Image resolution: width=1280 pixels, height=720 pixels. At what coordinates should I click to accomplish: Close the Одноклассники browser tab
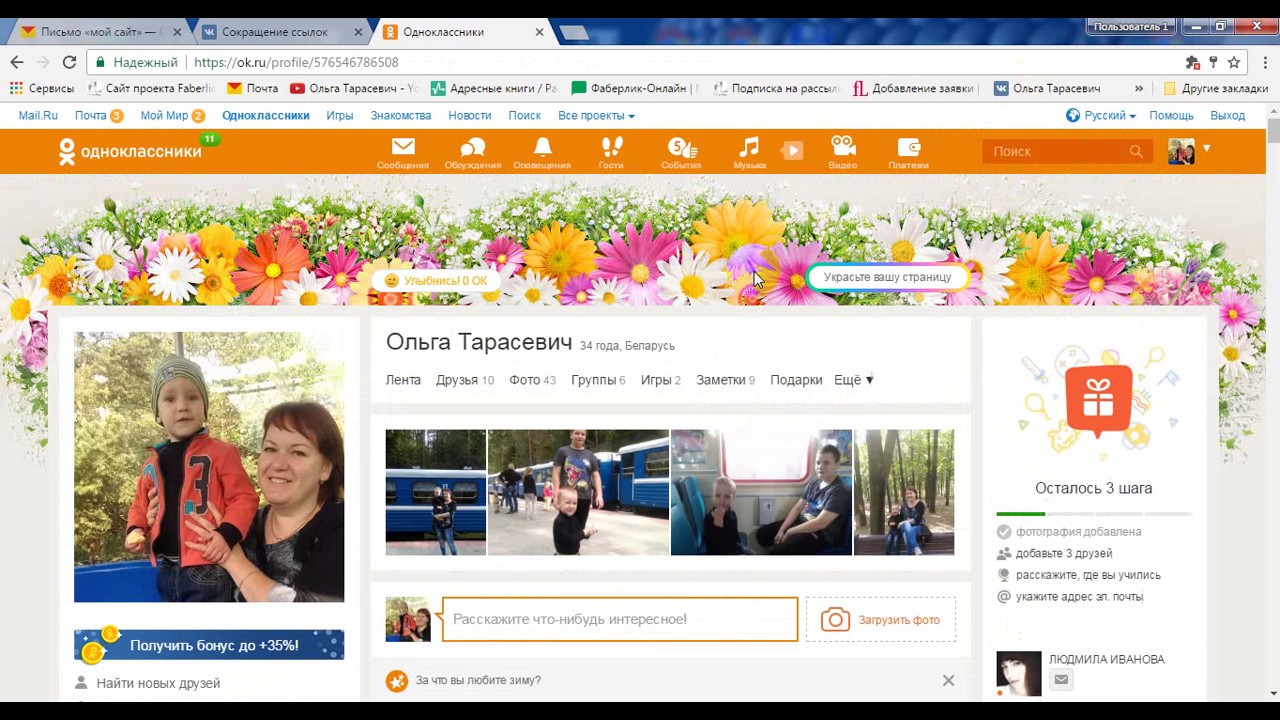pos(539,32)
